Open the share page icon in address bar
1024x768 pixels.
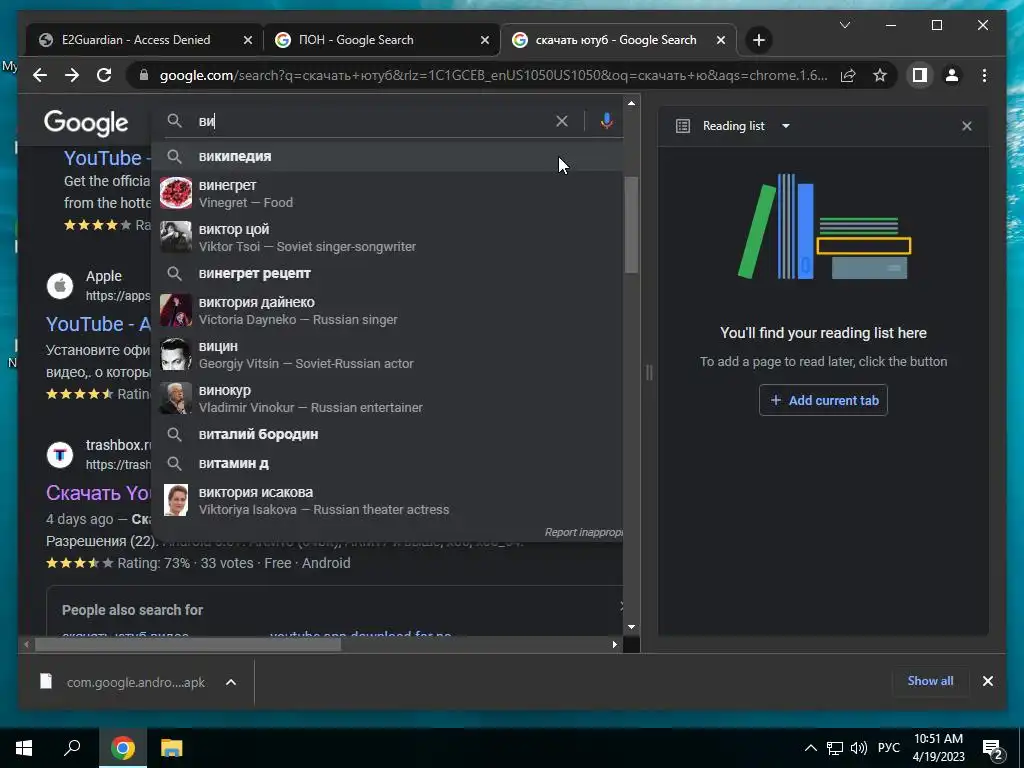[x=848, y=76]
